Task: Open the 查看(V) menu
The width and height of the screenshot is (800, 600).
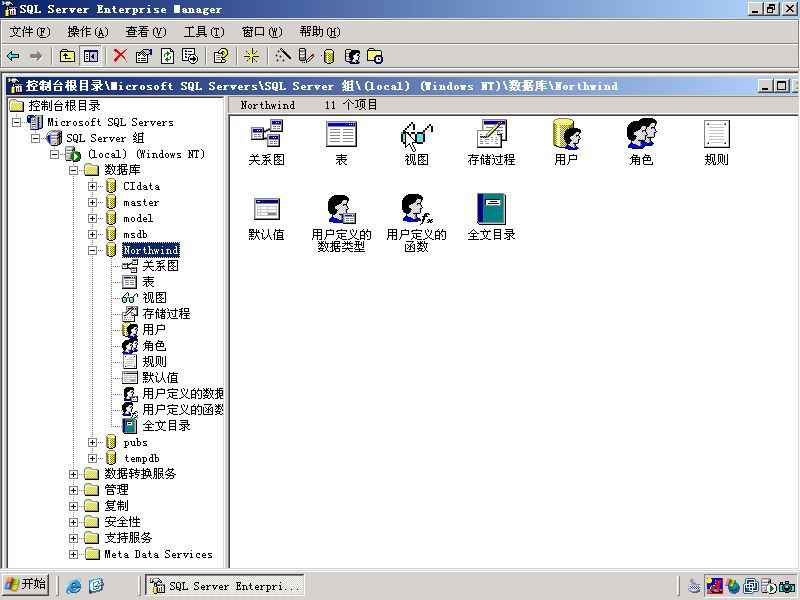Action: (x=146, y=32)
